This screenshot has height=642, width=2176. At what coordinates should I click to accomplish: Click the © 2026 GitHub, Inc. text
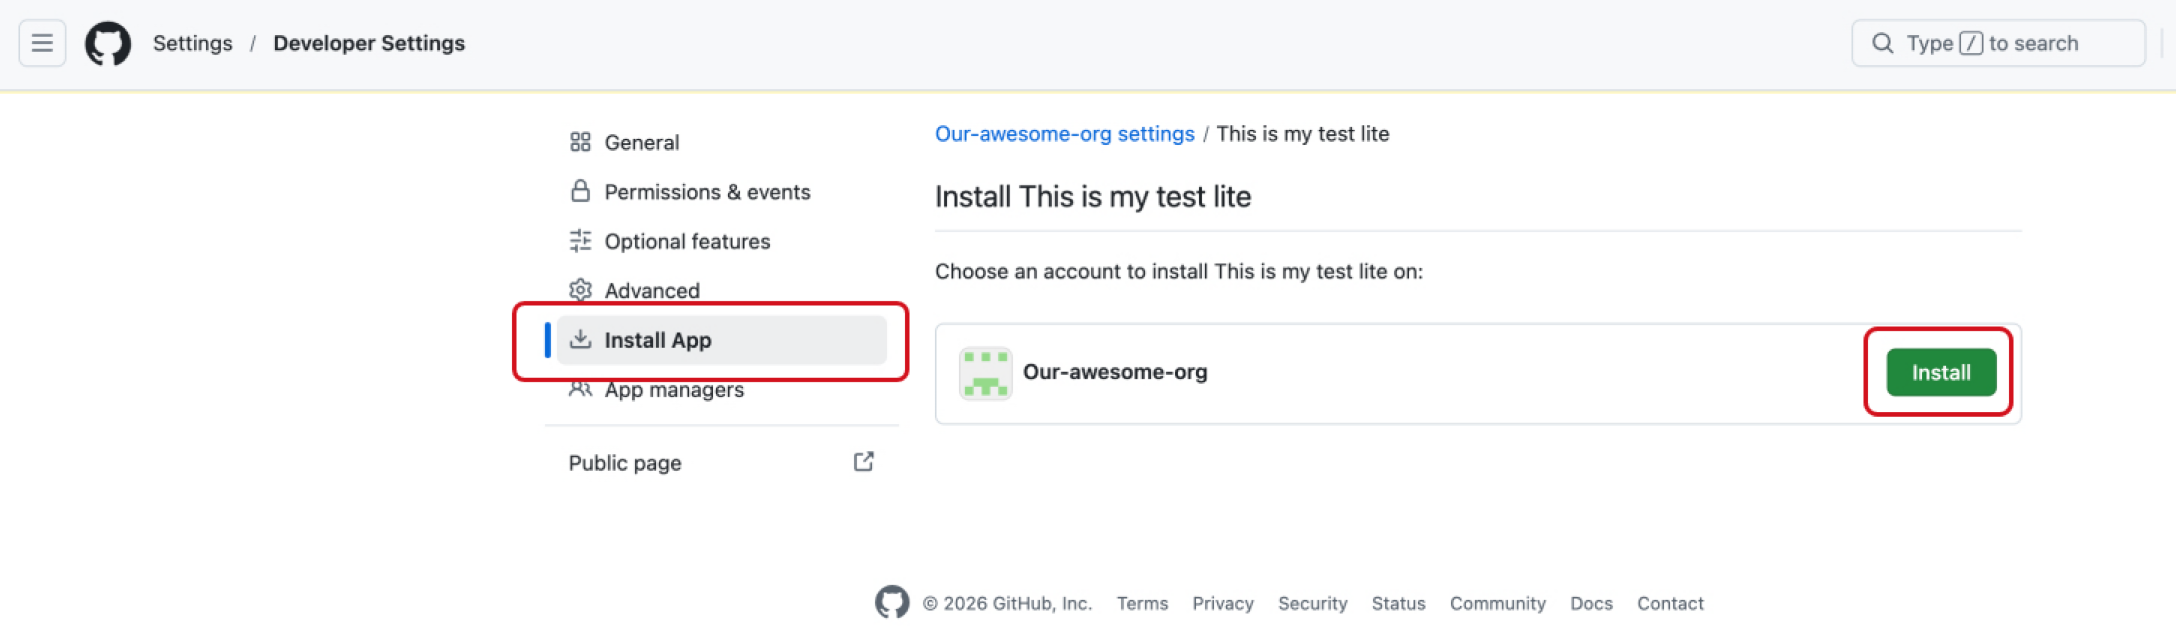tap(1007, 603)
